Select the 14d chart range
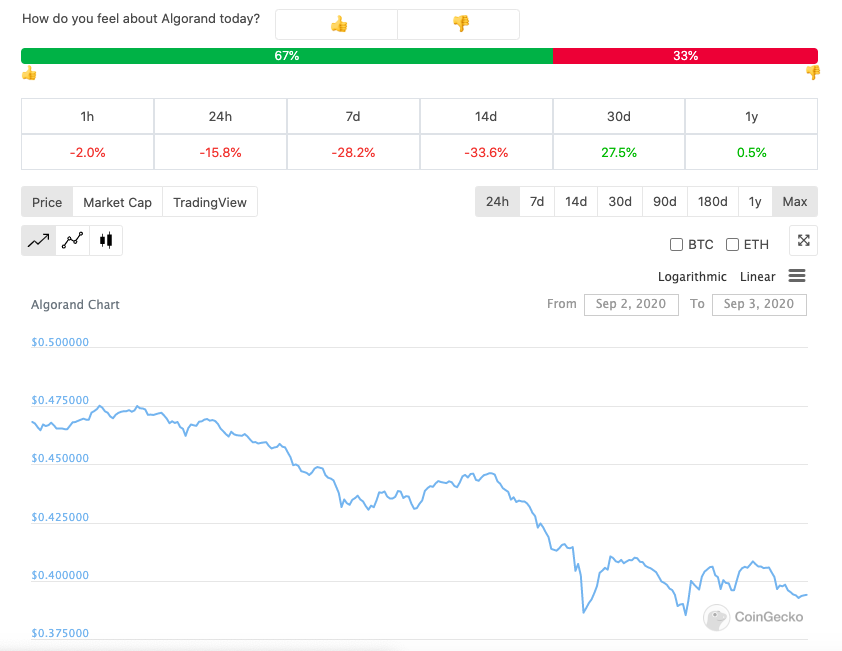The width and height of the screenshot is (842, 651). (576, 201)
